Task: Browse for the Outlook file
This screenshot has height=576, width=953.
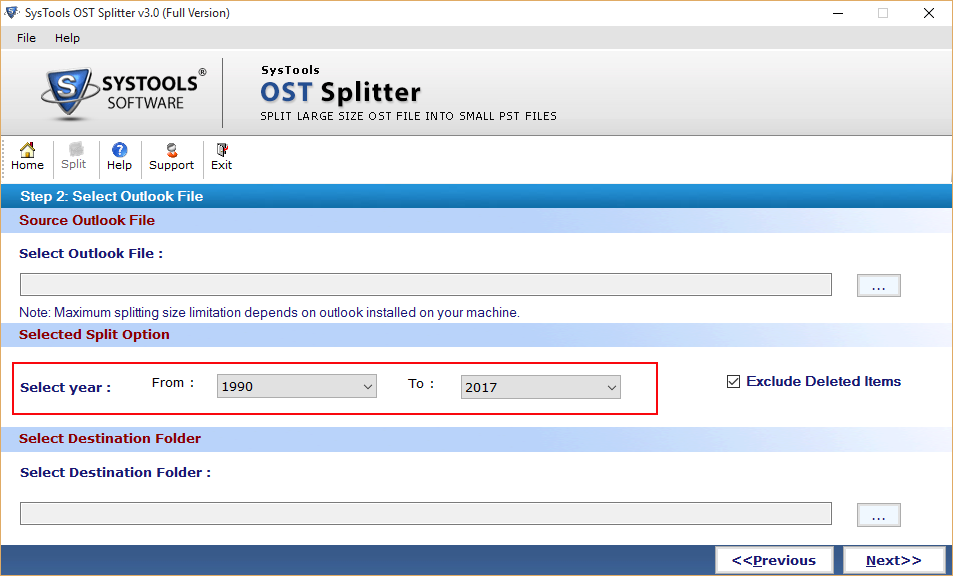Action: tap(878, 286)
